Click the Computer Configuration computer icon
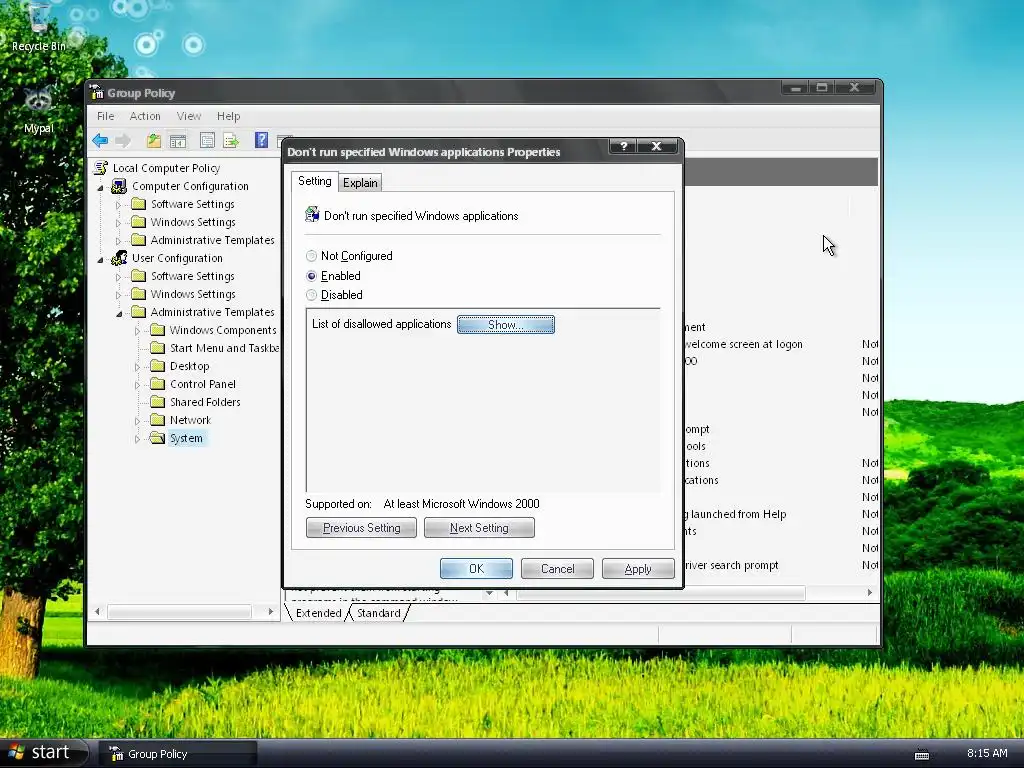Viewport: 1024px width, 768px height. tap(120, 186)
